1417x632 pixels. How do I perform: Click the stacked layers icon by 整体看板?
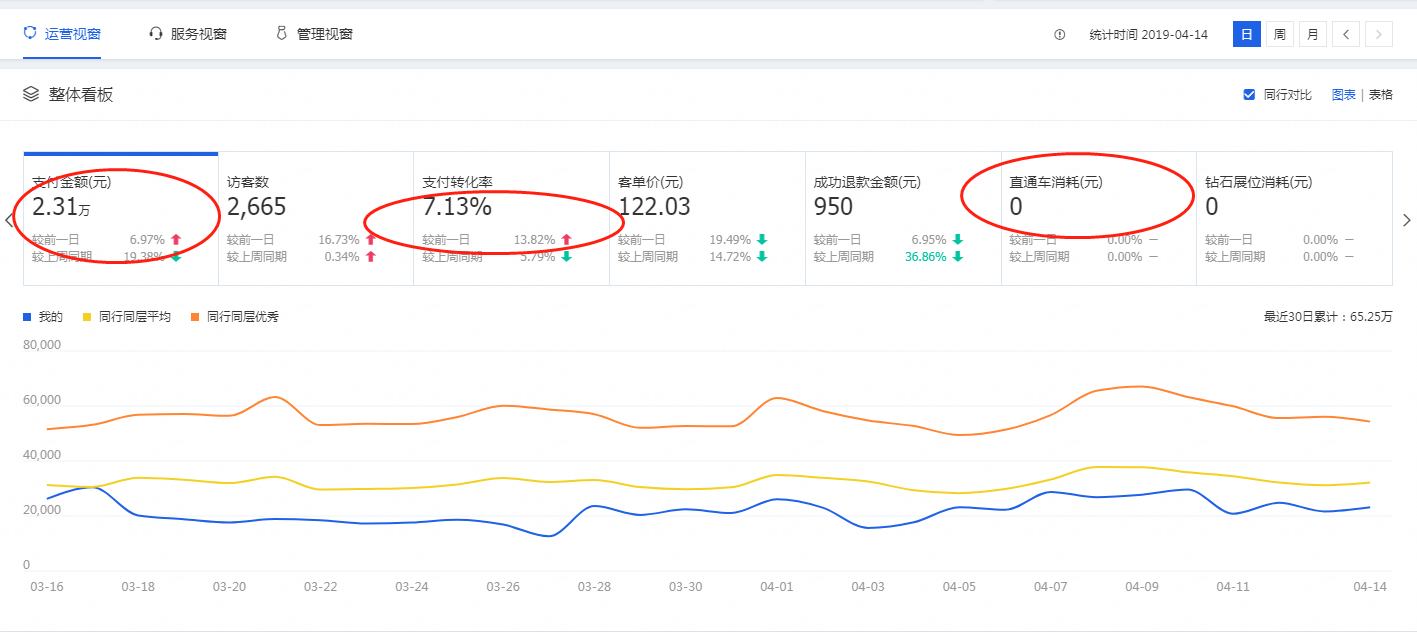tap(31, 94)
